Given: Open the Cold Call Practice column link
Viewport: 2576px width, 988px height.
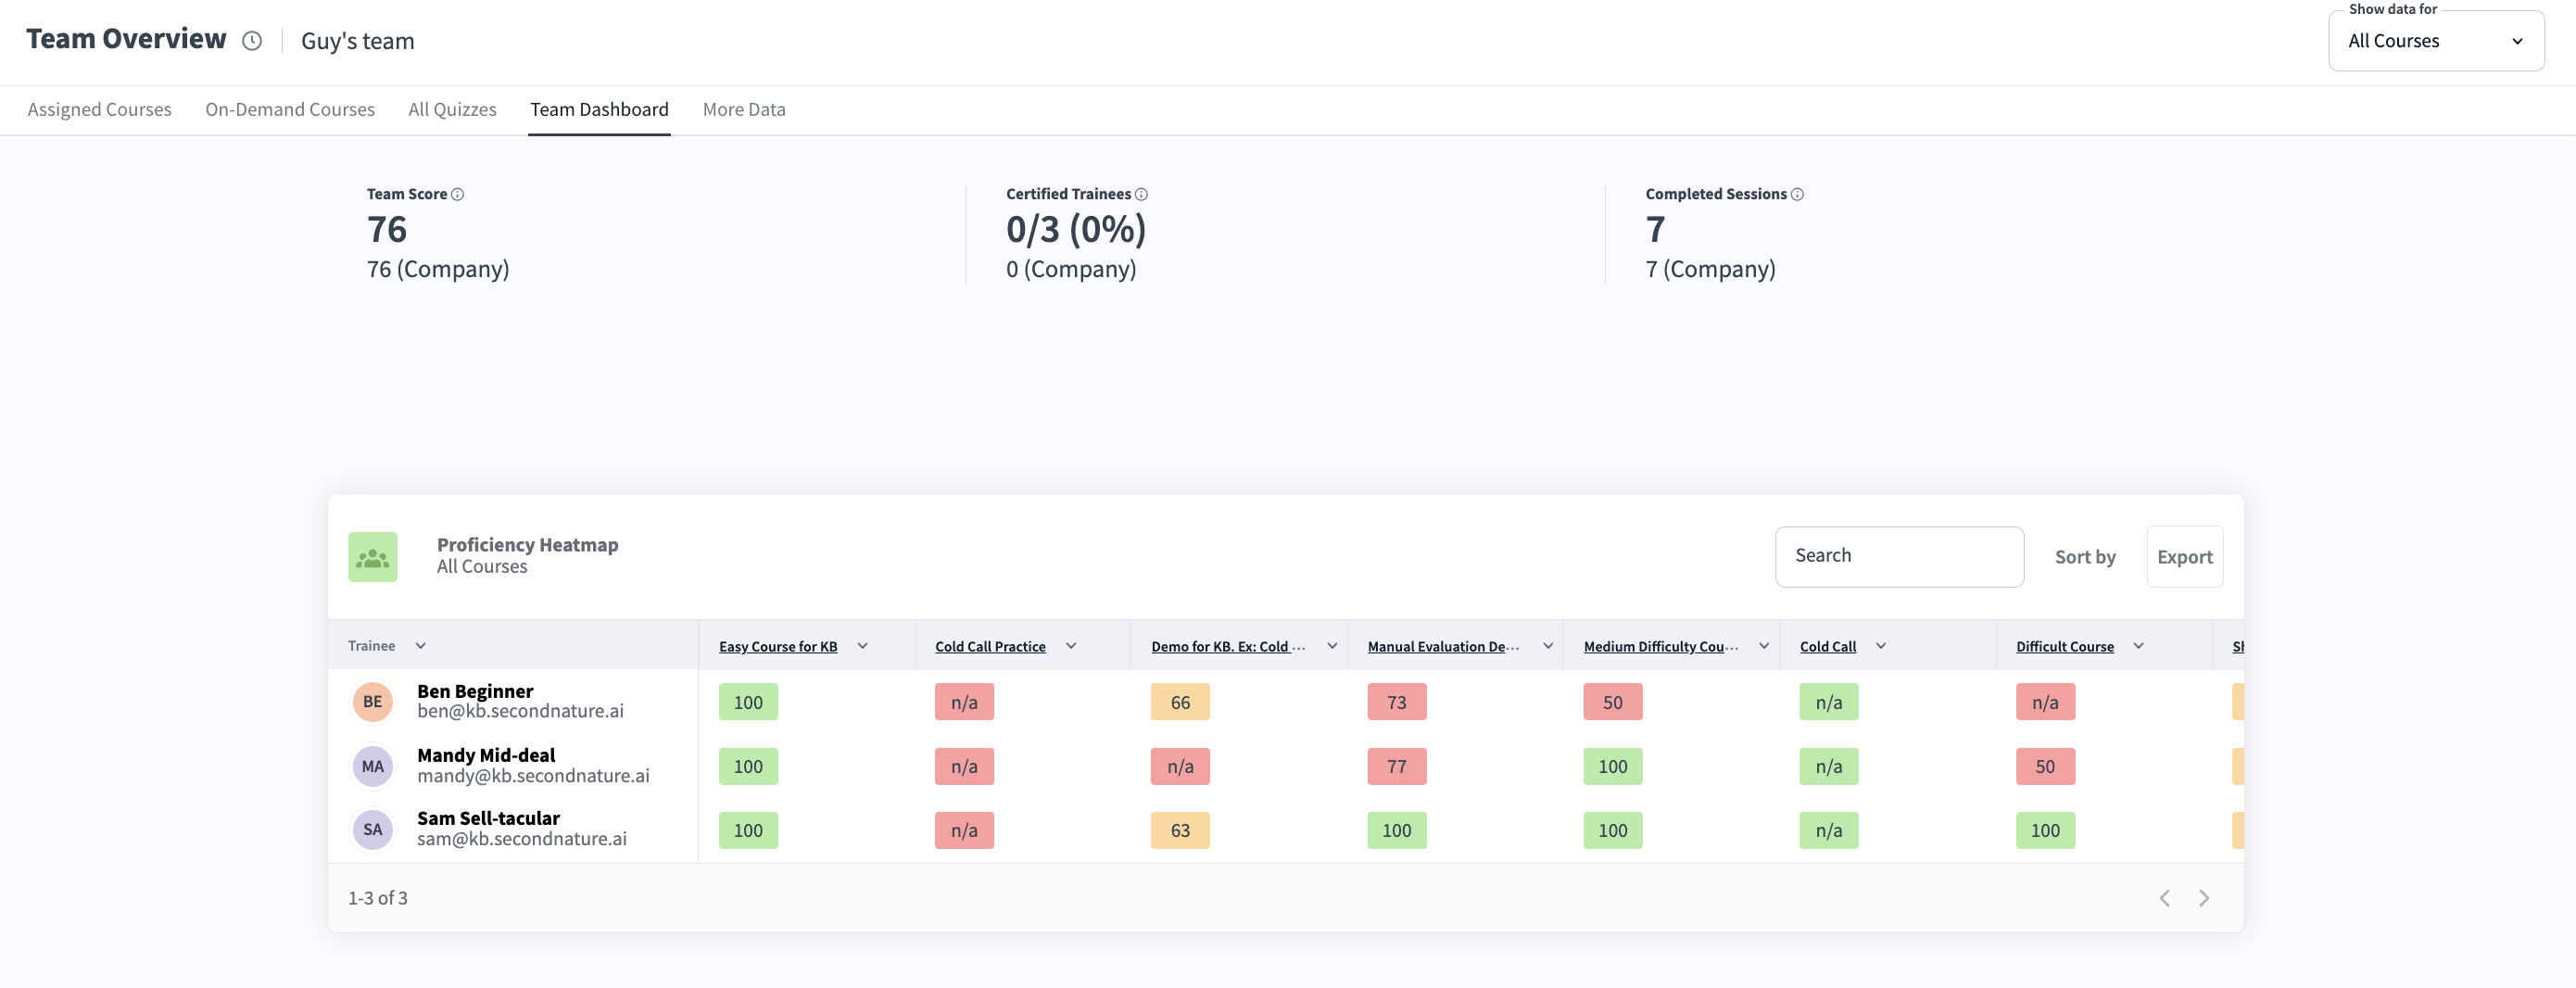Looking at the screenshot, I should click(x=990, y=647).
